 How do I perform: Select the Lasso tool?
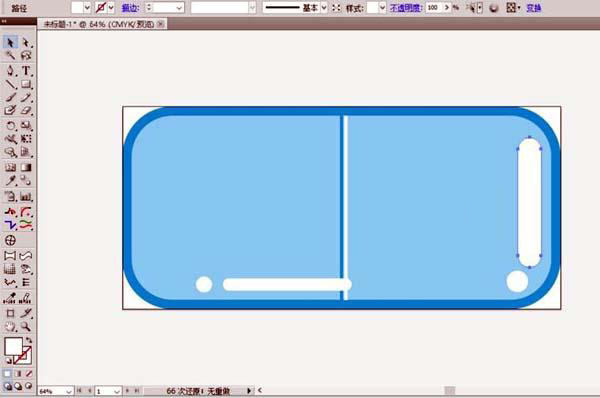coord(26,56)
